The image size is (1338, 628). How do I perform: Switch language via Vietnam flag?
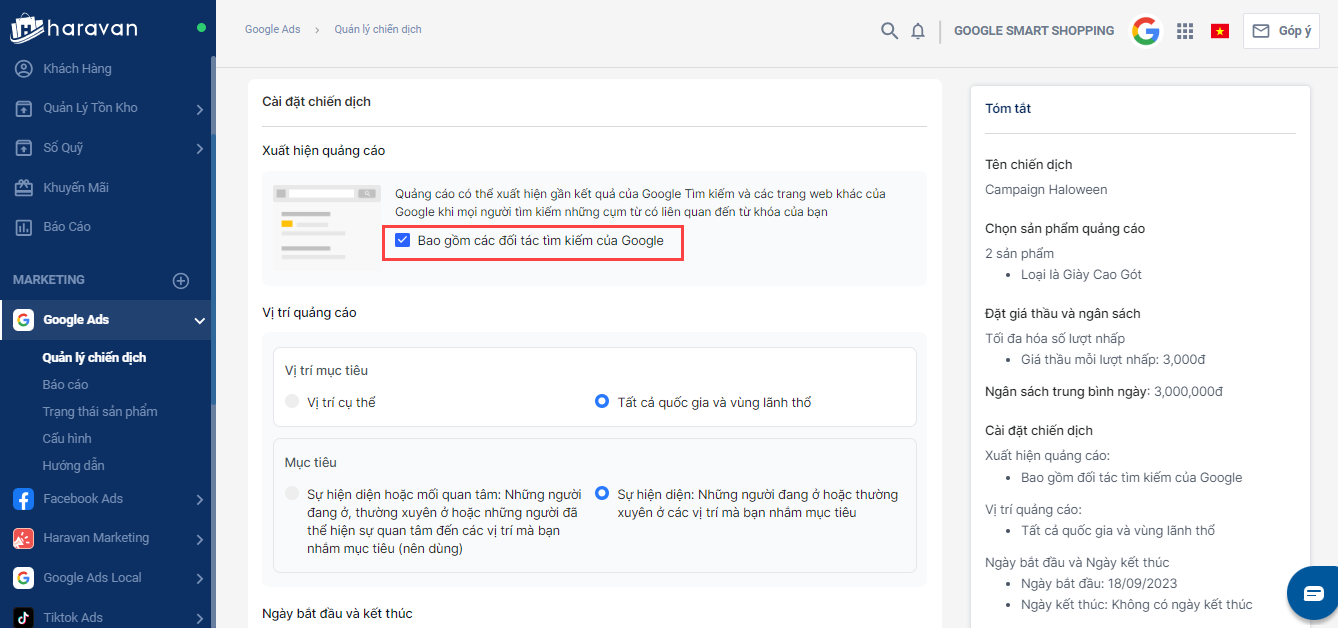1220,31
